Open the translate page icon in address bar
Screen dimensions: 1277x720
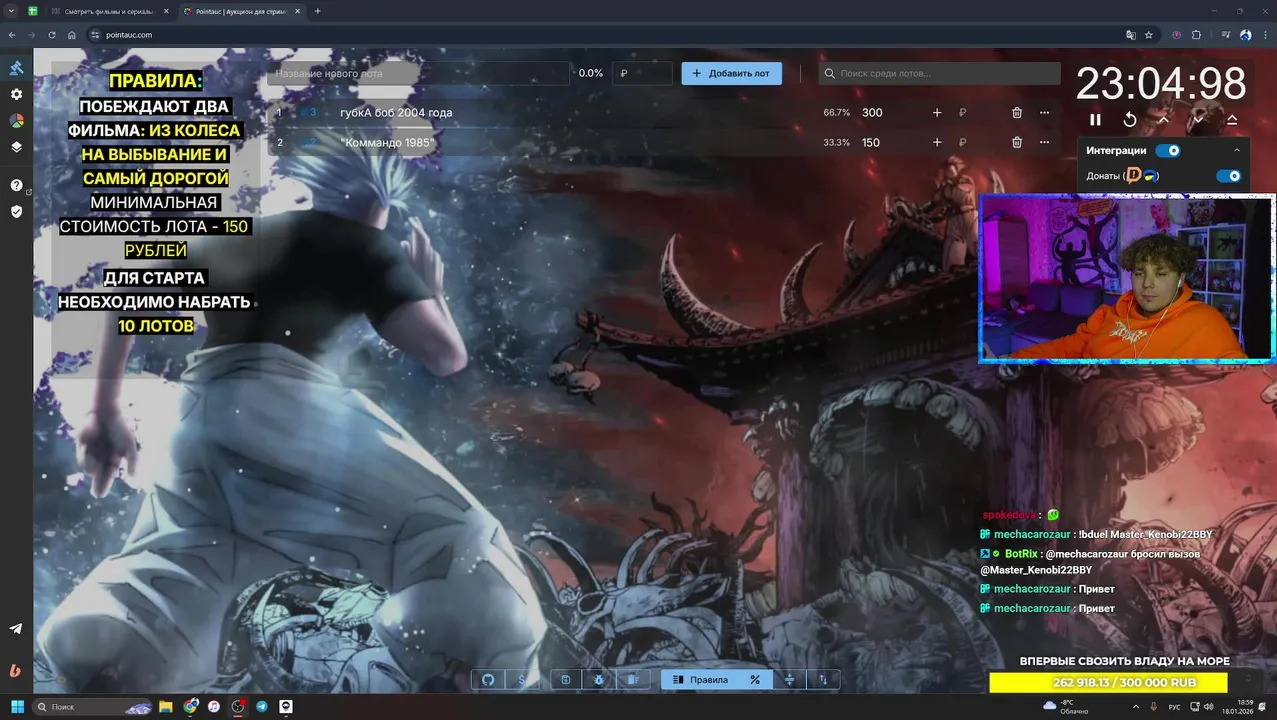click(1131, 35)
